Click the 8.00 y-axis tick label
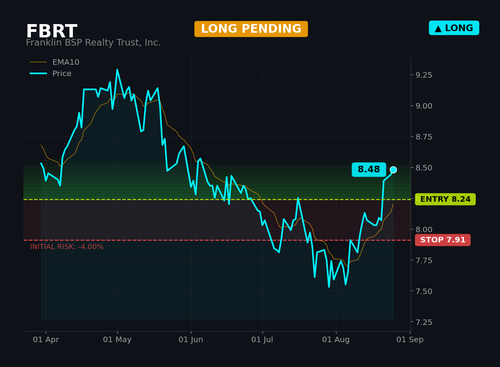 point(424,229)
